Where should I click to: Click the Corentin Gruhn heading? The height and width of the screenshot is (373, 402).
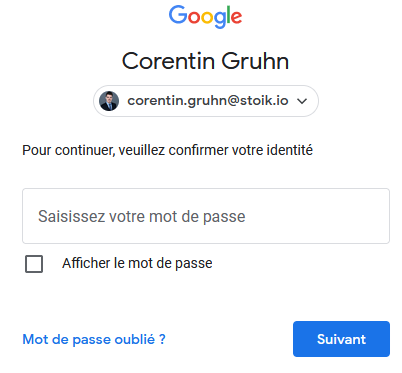point(205,61)
